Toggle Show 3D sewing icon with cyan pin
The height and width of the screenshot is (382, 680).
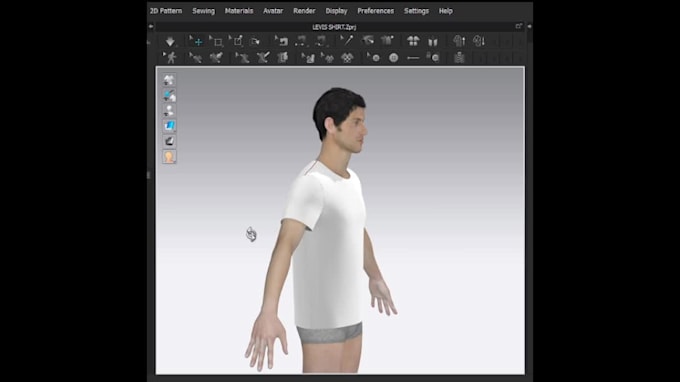(169, 95)
